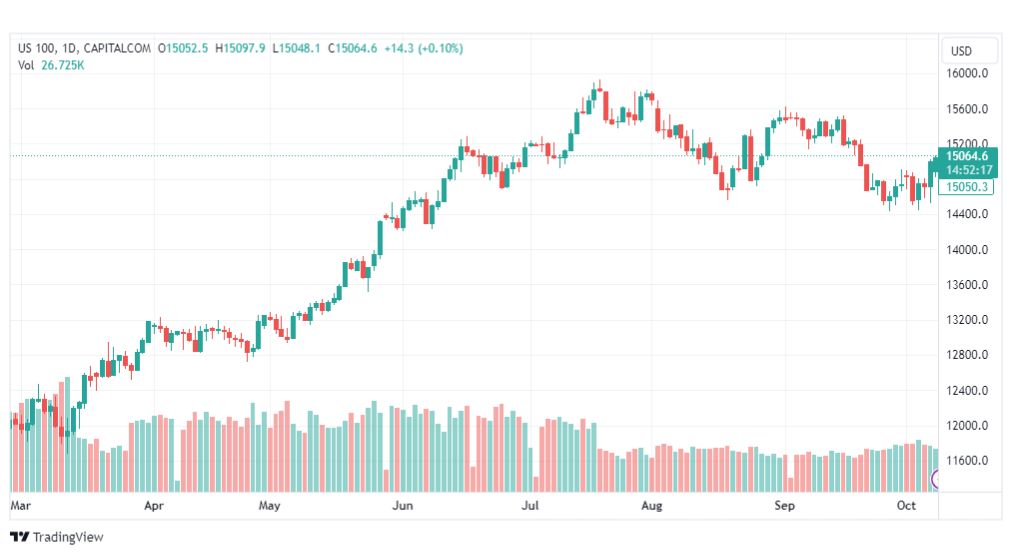Click the 12800.0 price scale label
1012x555 pixels.
pyautogui.click(x=967, y=355)
